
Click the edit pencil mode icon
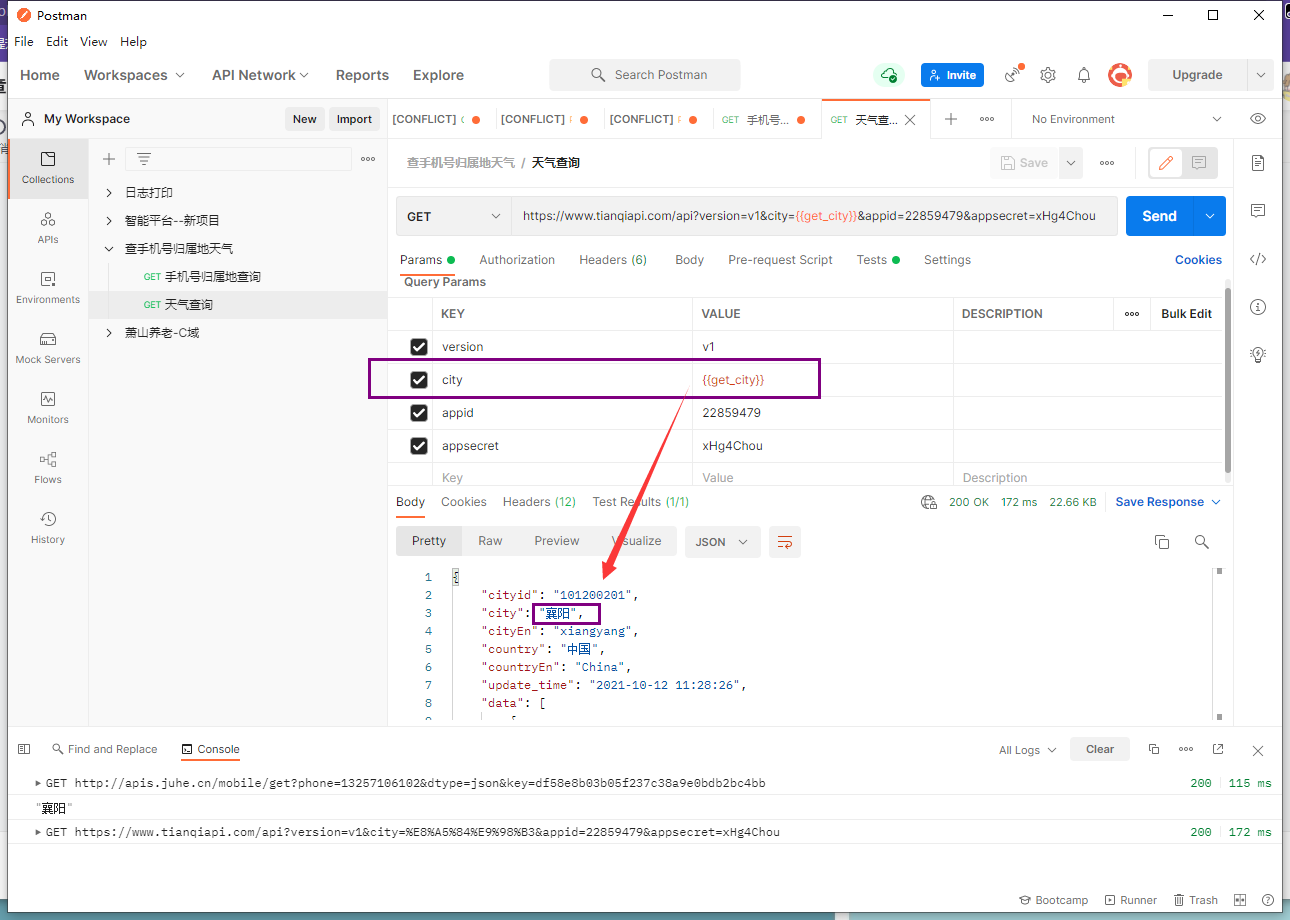point(1166,163)
